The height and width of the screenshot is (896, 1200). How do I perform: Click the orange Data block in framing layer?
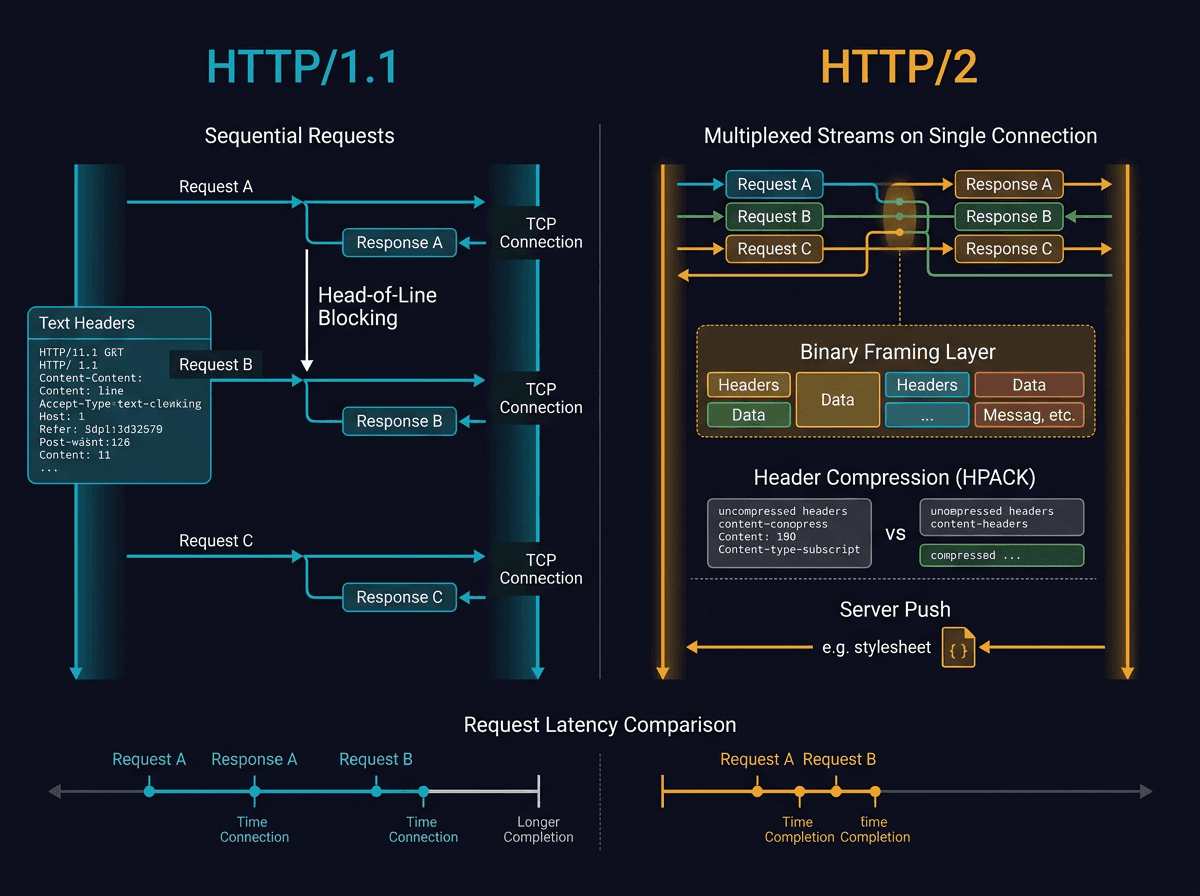point(837,399)
